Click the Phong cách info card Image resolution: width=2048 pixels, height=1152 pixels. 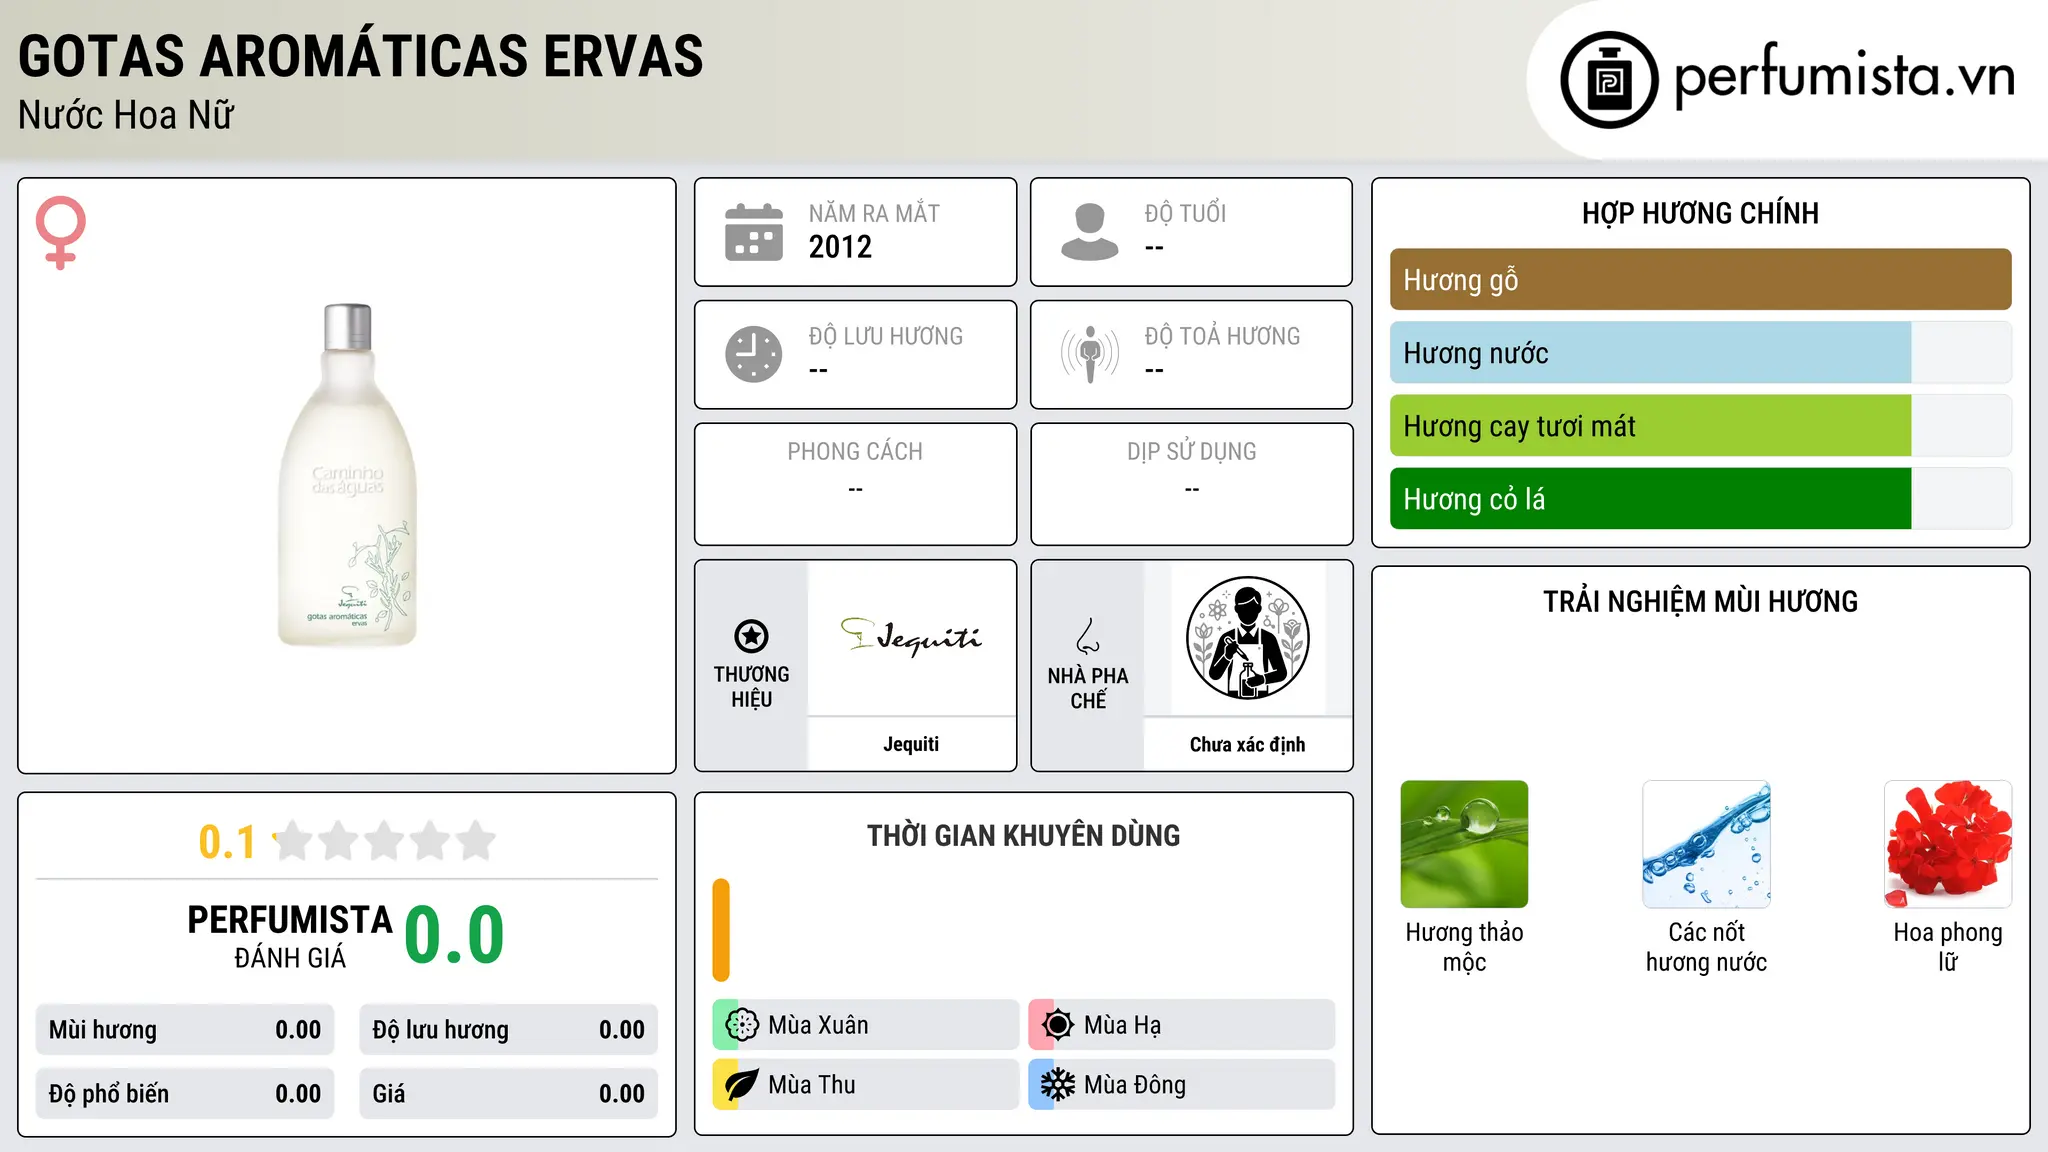(855, 484)
